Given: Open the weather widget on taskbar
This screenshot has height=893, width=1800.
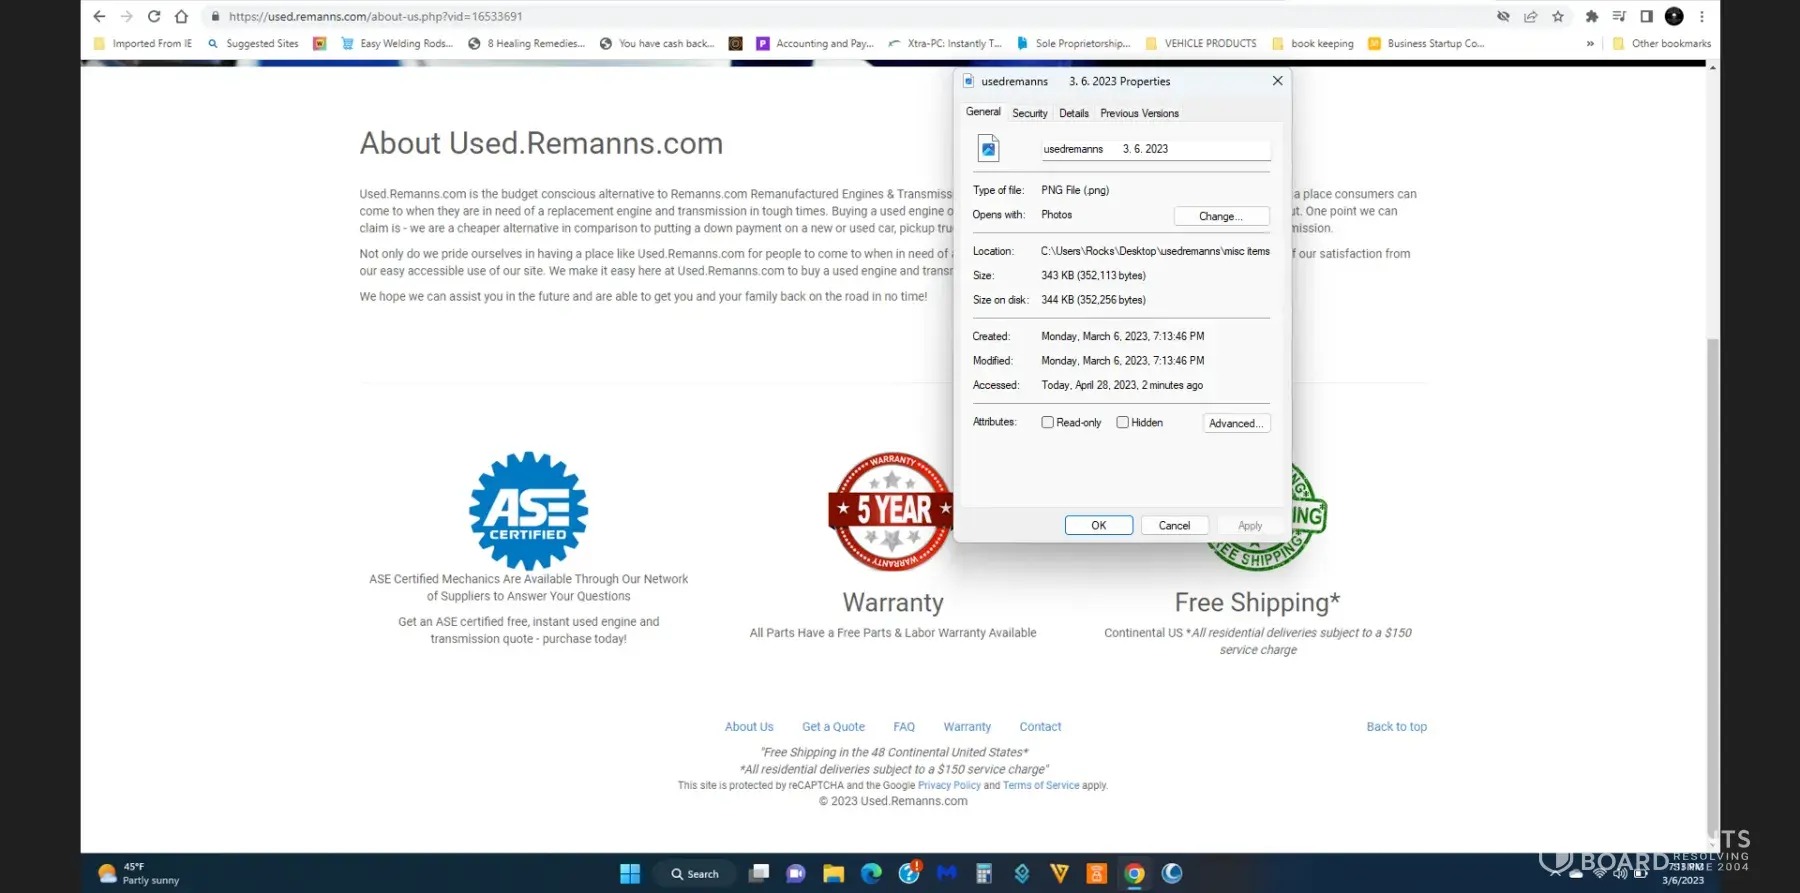Looking at the screenshot, I should [139, 874].
